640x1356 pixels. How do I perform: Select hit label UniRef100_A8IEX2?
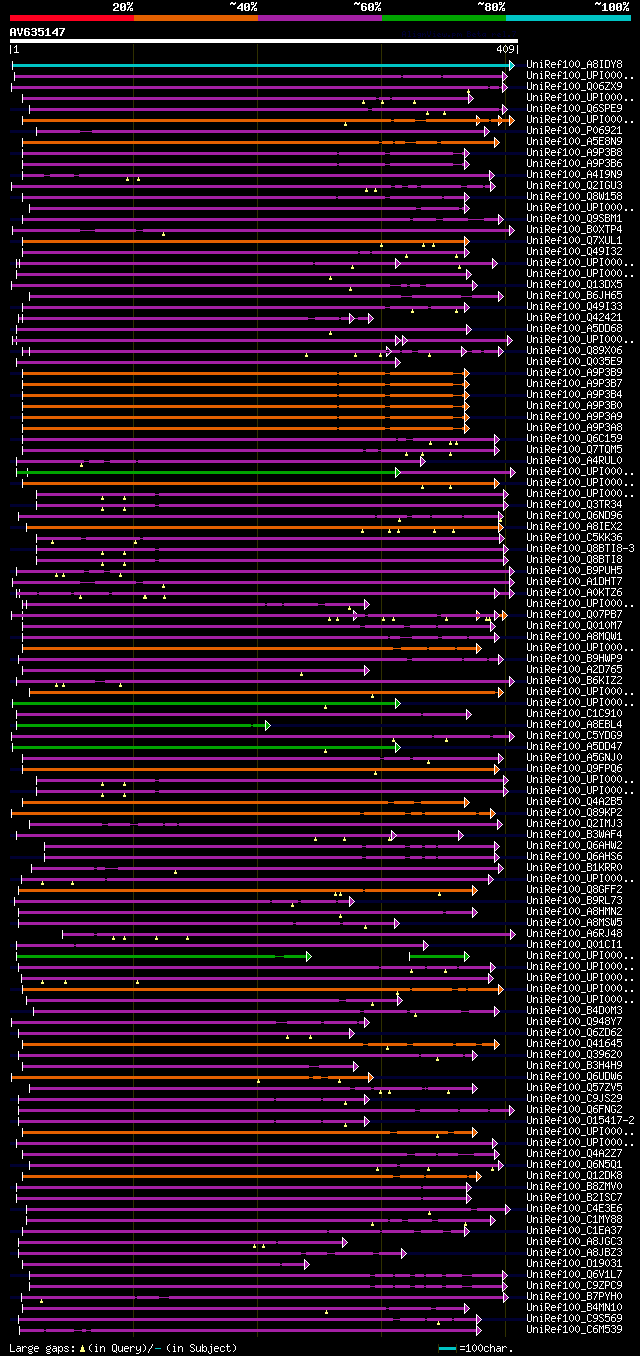[576, 527]
